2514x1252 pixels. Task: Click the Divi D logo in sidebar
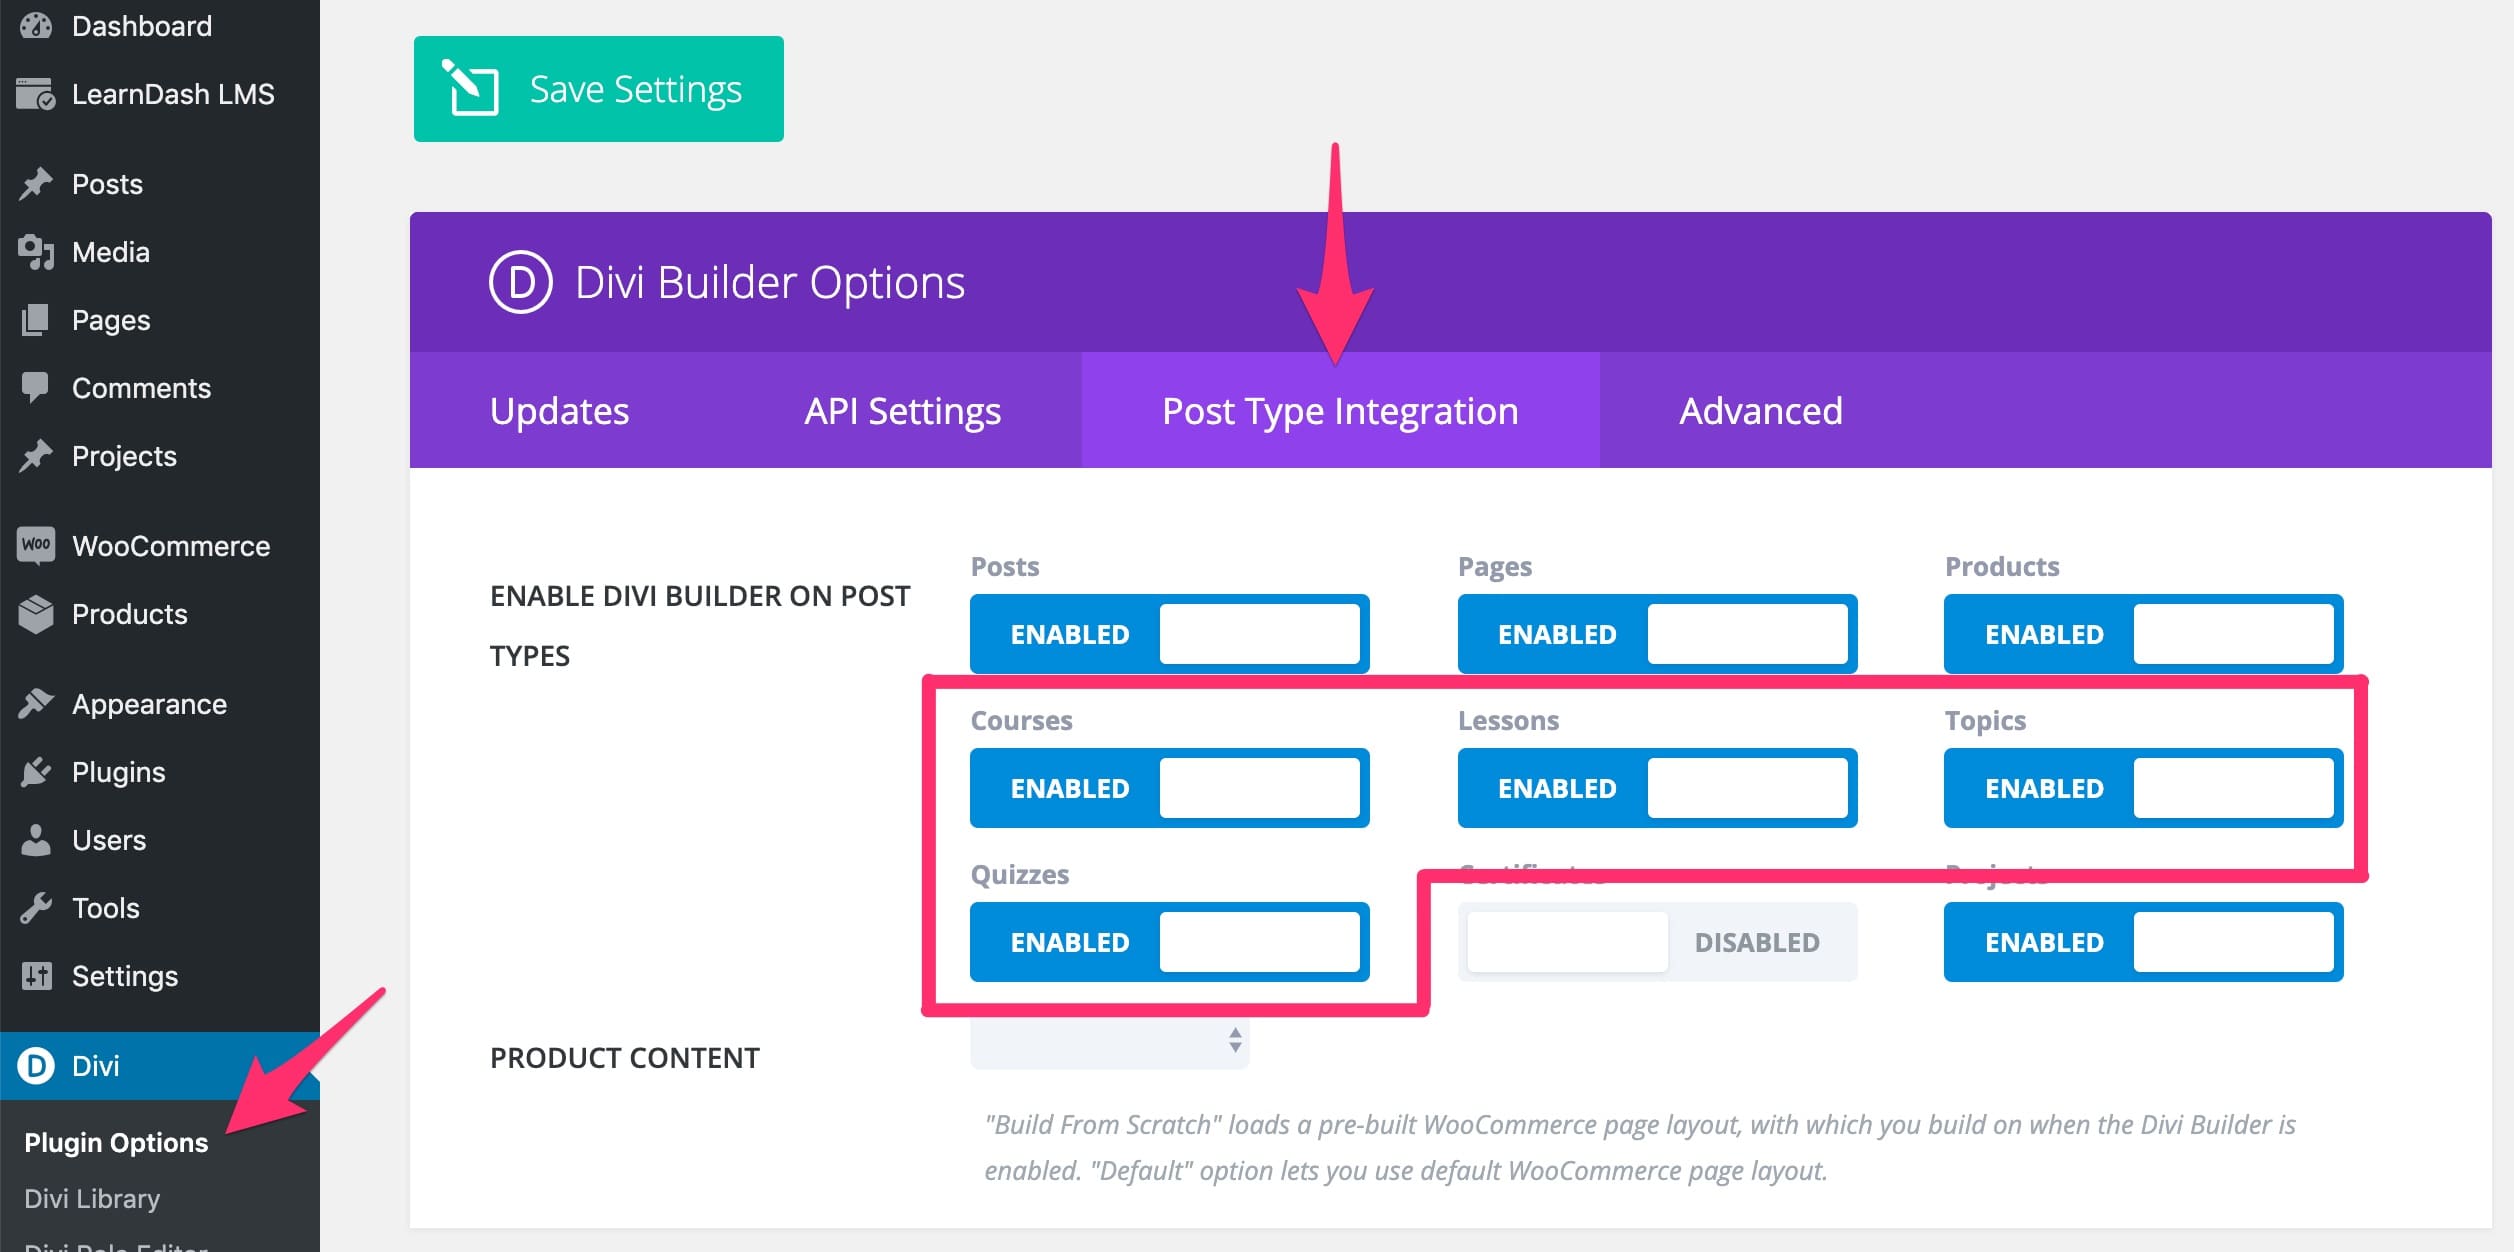pos(36,1066)
